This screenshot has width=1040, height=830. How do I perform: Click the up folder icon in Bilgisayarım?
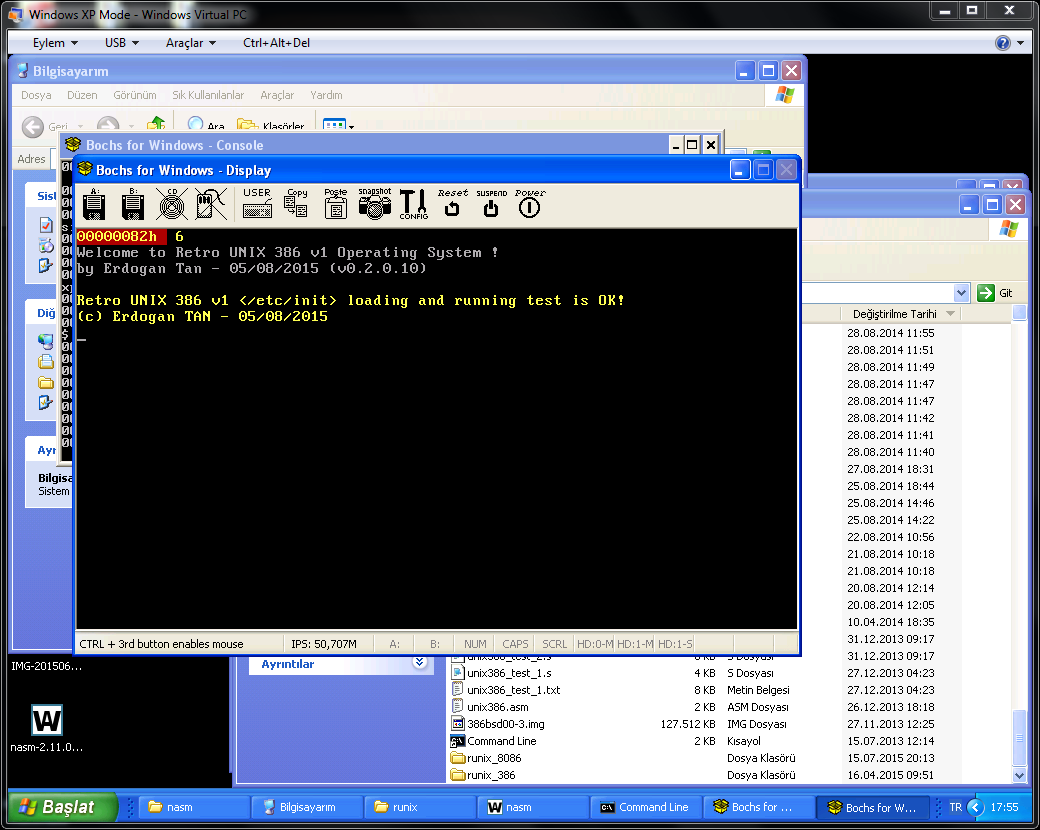(x=156, y=124)
